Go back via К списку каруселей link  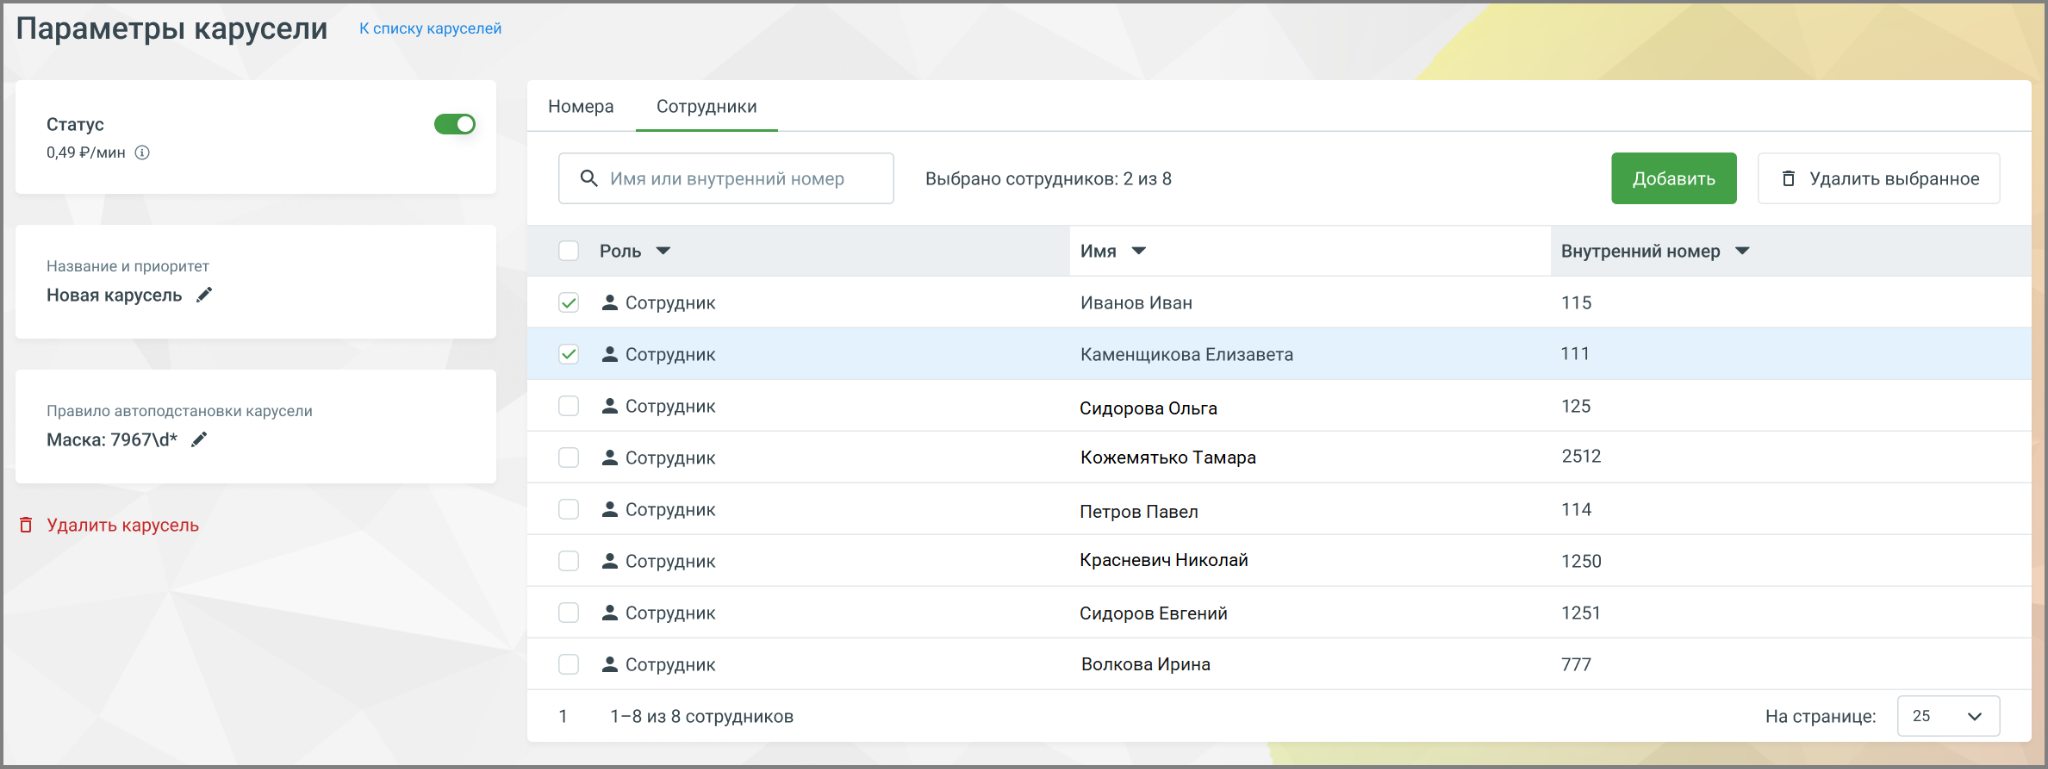[431, 28]
